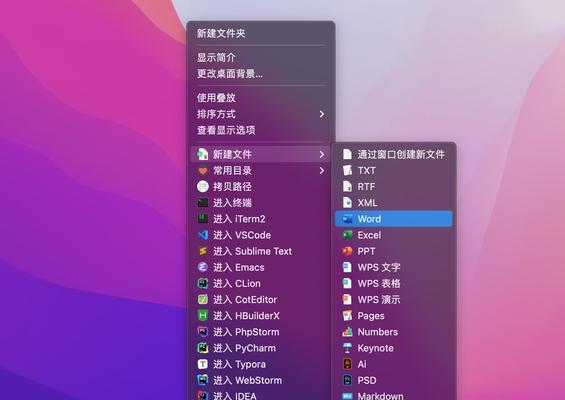Click the 进入终端 terminal icon
Viewport: 565px width, 400px height.
coord(203,203)
